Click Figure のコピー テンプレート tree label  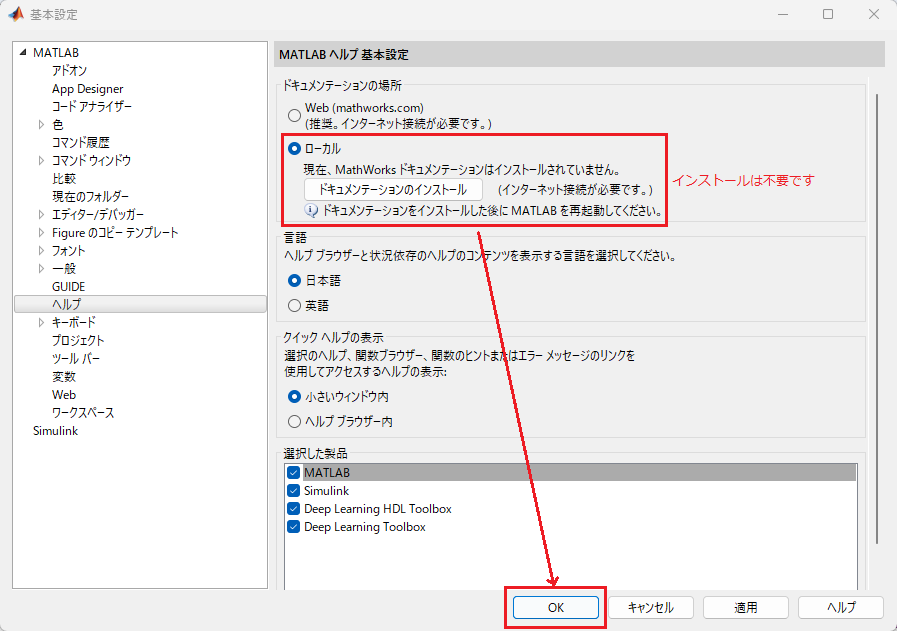tap(115, 232)
